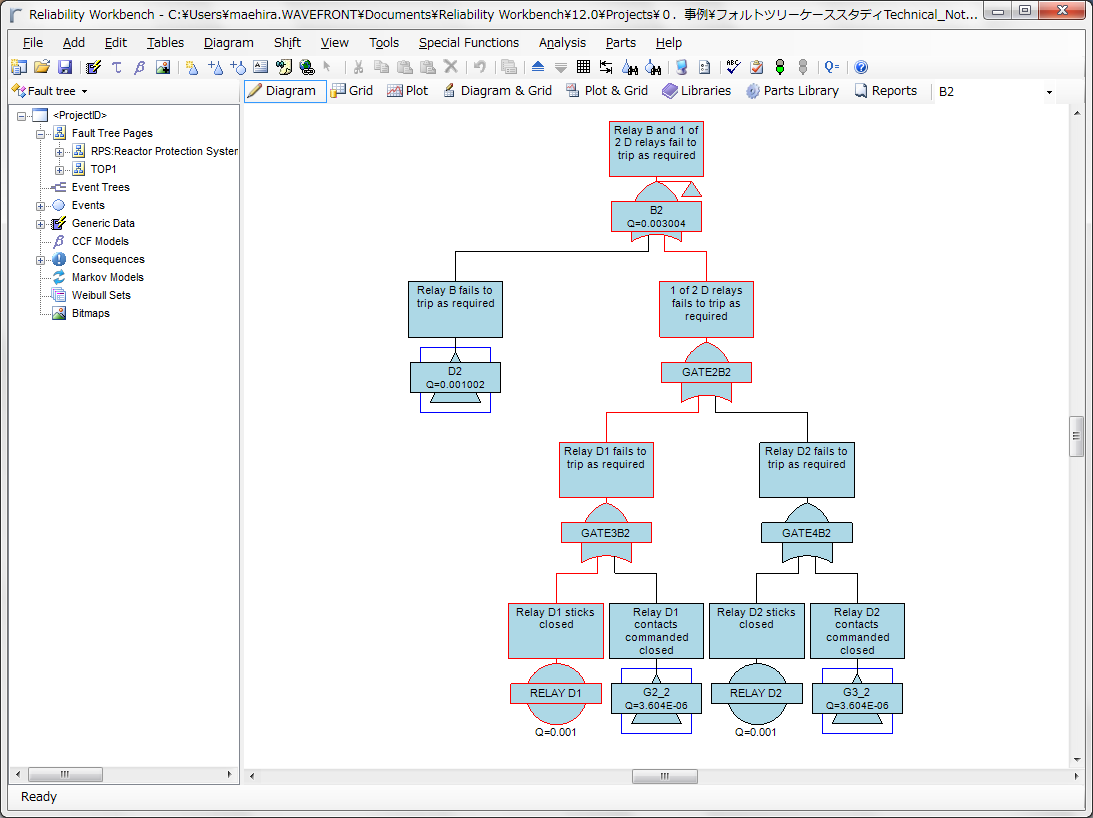Switch to the Plot & Grid tab
Viewport: 1093px width, 818px height.
(607, 91)
